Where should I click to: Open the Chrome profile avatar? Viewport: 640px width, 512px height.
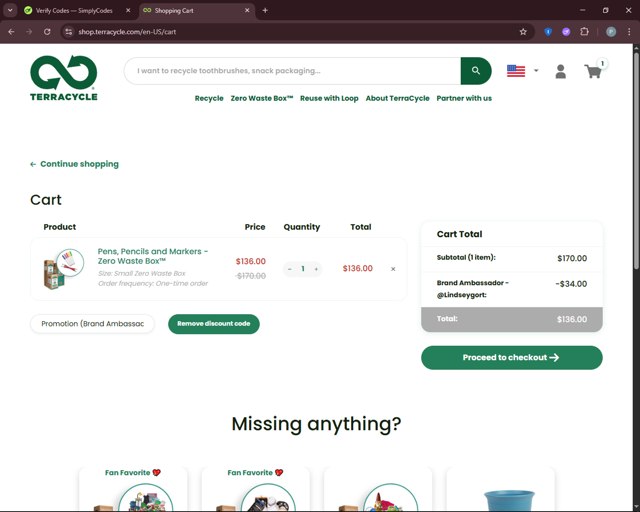coord(611,31)
